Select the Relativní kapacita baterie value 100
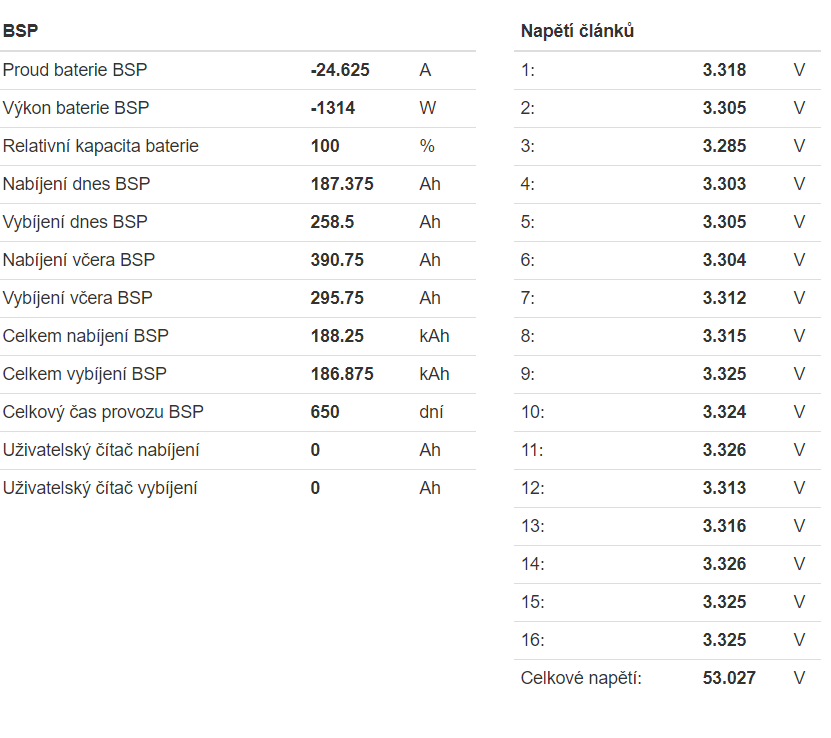 [325, 146]
